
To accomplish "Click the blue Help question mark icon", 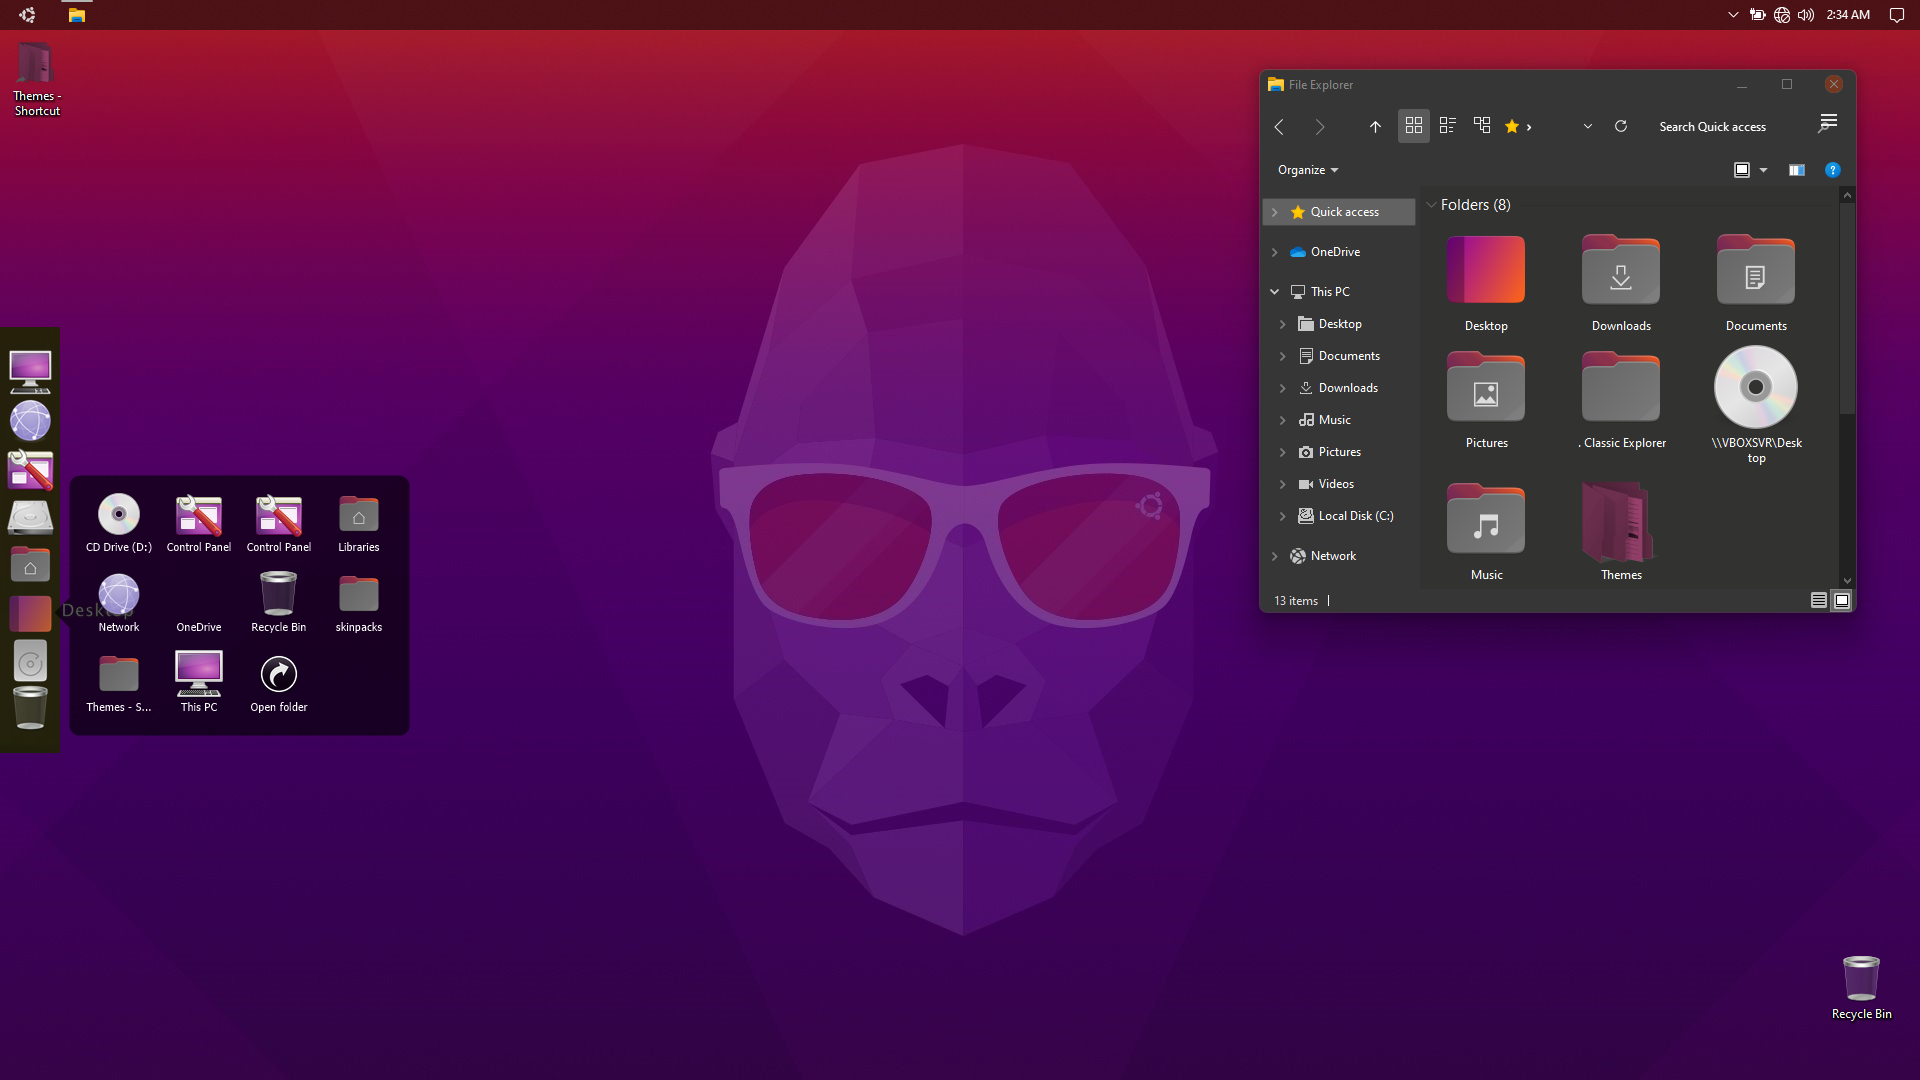I will click(x=1832, y=170).
